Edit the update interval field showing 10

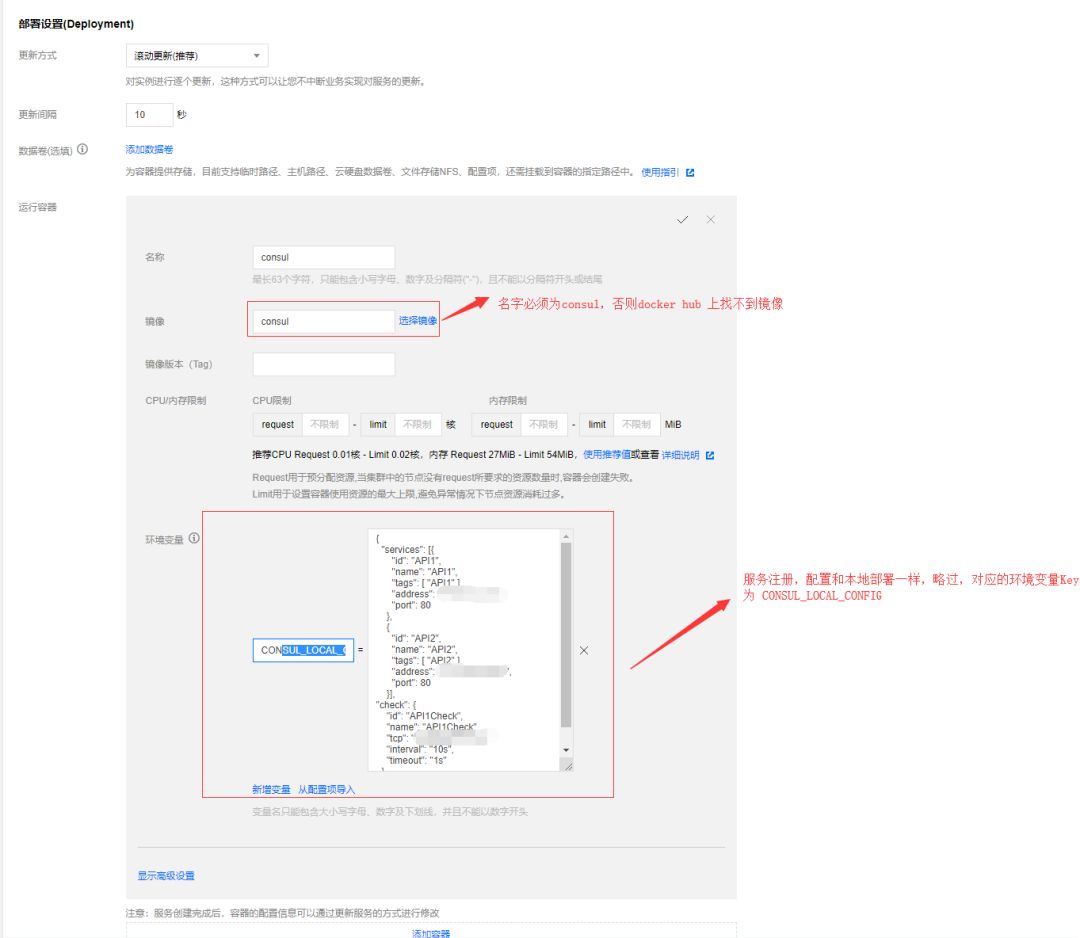pyautogui.click(x=149, y=114)
